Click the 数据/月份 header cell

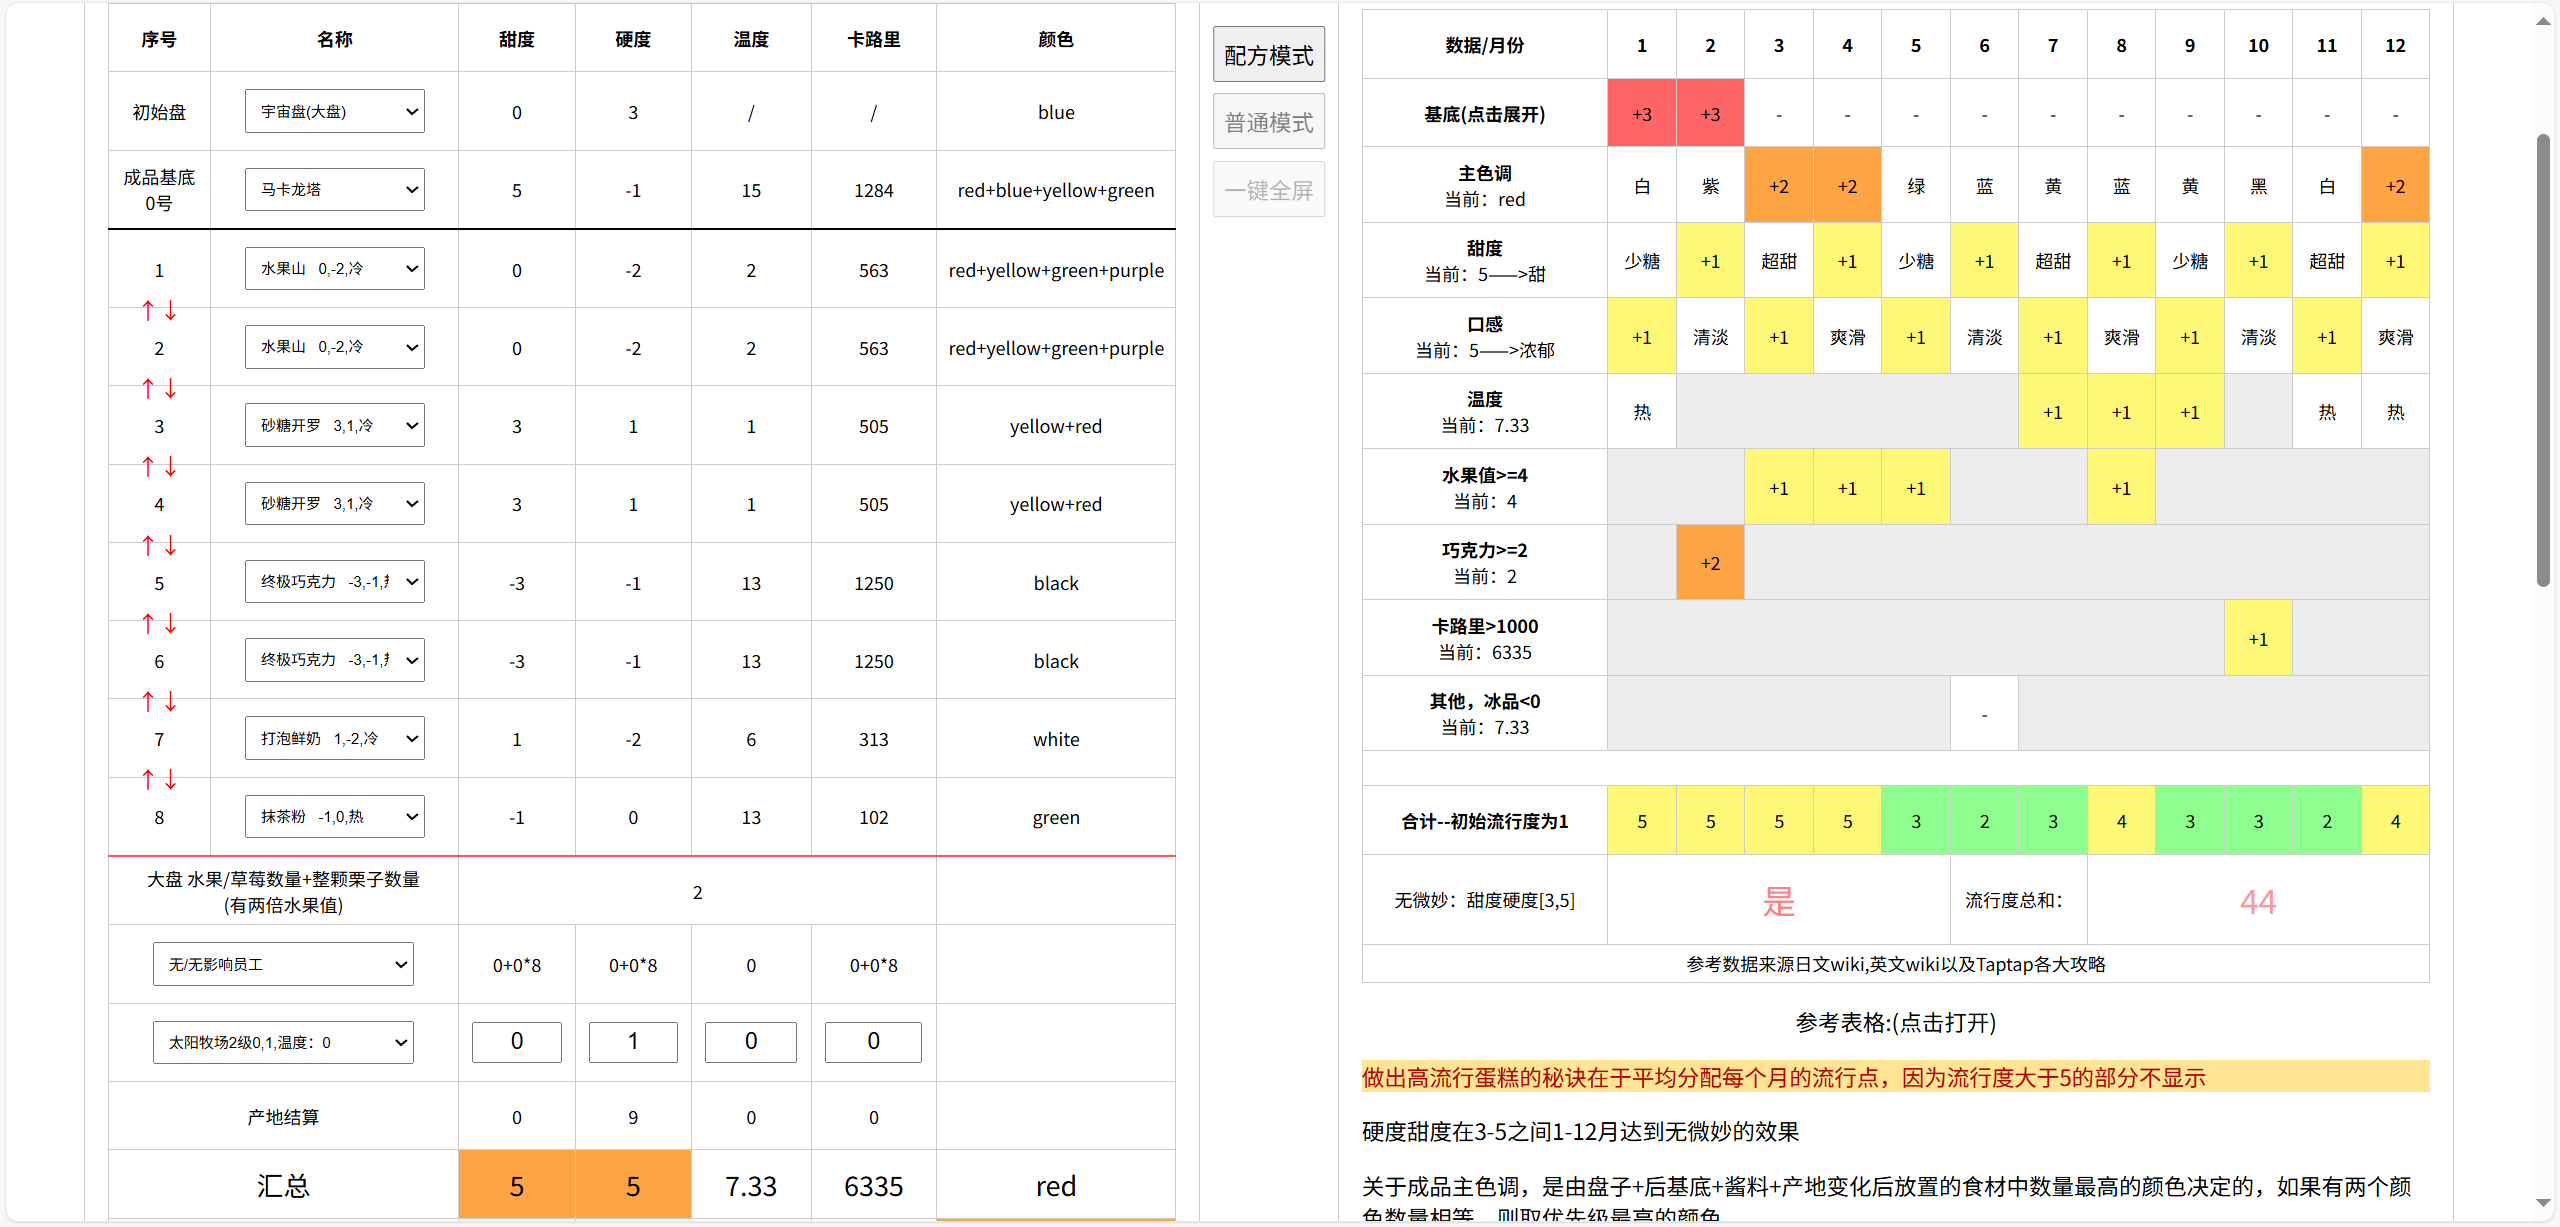pyautogui.click(x=1485, y=45)
